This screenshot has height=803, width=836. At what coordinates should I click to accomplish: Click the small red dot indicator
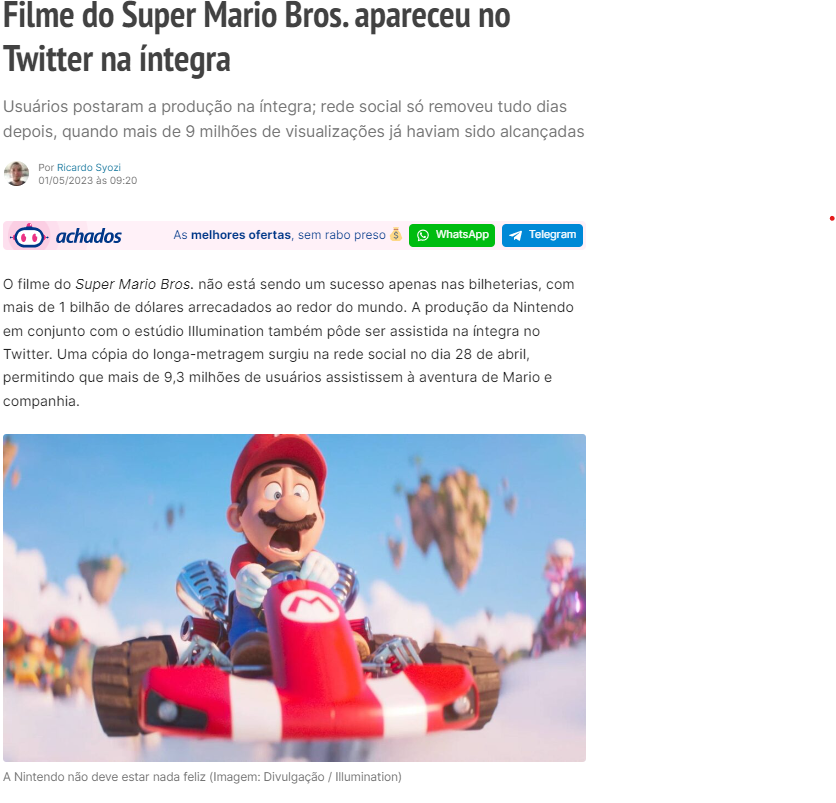[832, 219]
